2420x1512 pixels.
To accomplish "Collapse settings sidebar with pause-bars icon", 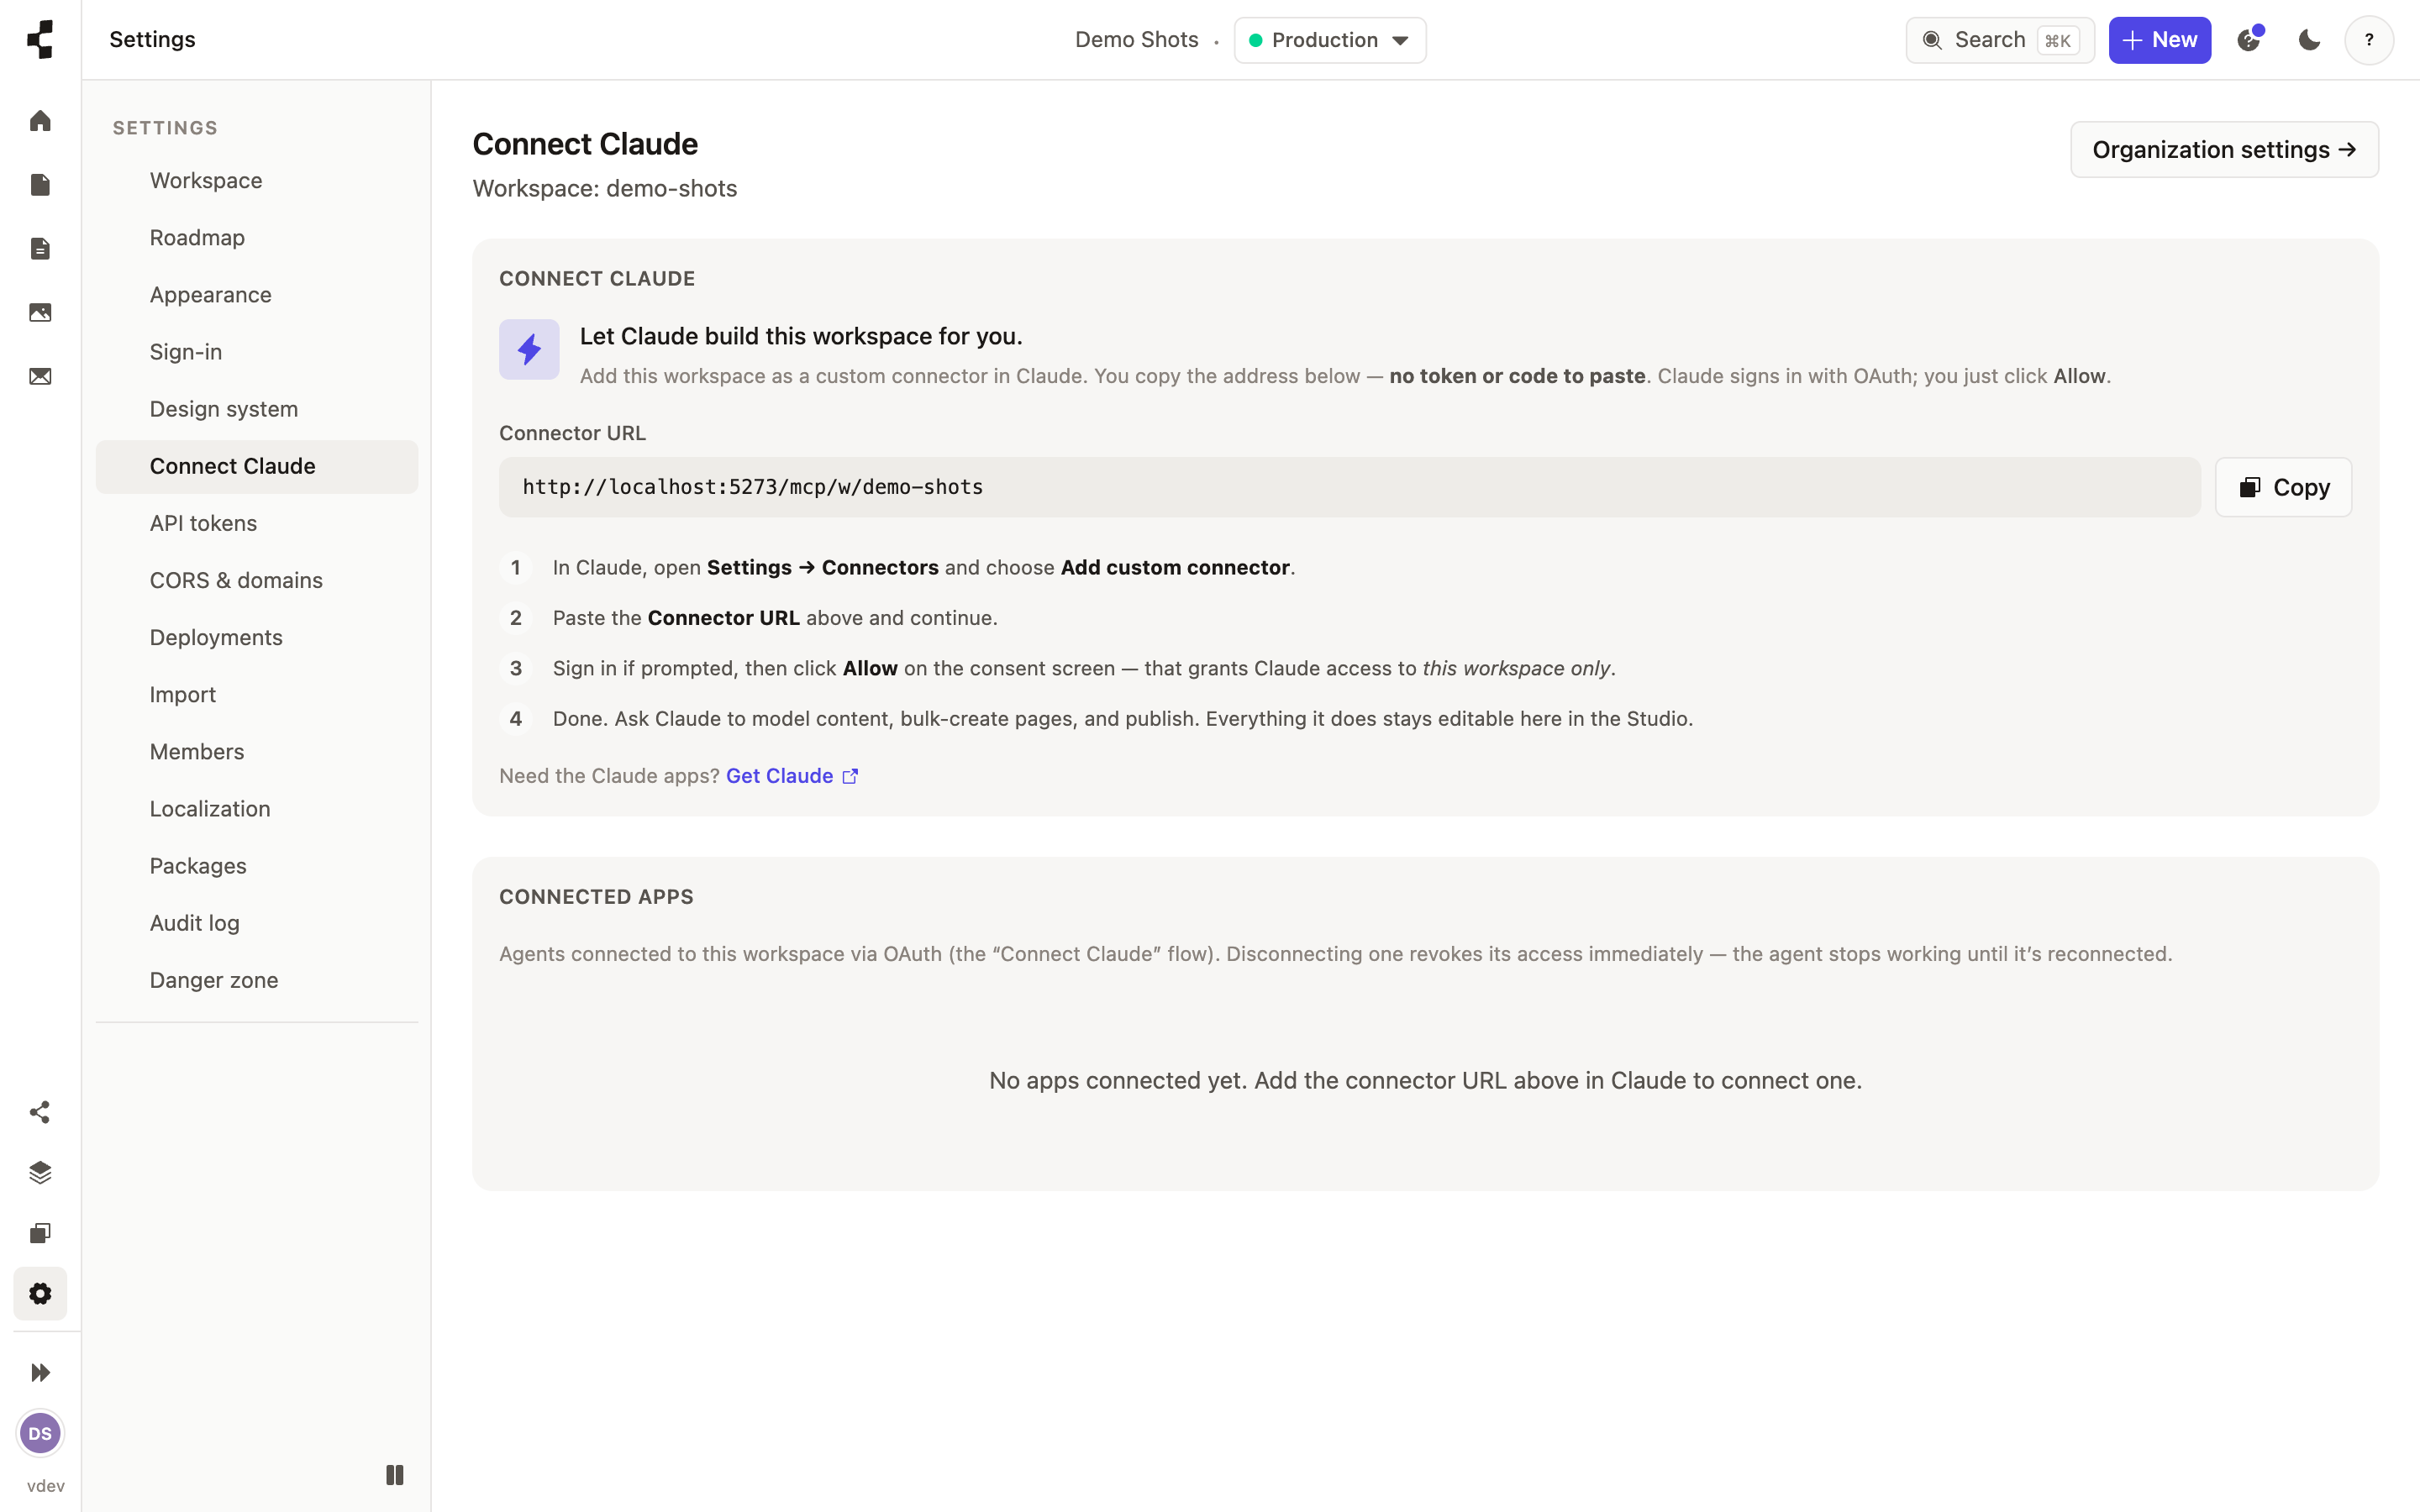I will coord(395,1475).
